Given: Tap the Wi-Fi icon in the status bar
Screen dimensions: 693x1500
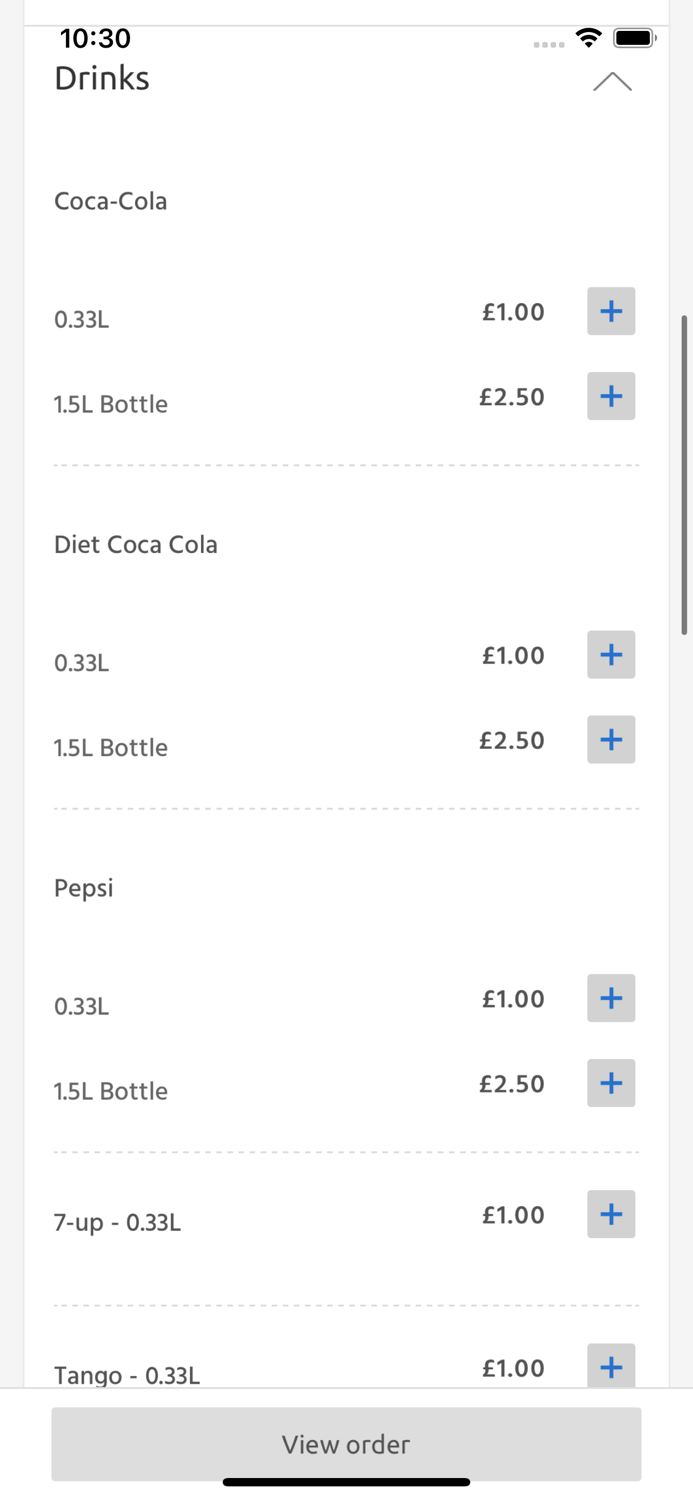Looking at the screenshot, I should [x=588, y=37].
